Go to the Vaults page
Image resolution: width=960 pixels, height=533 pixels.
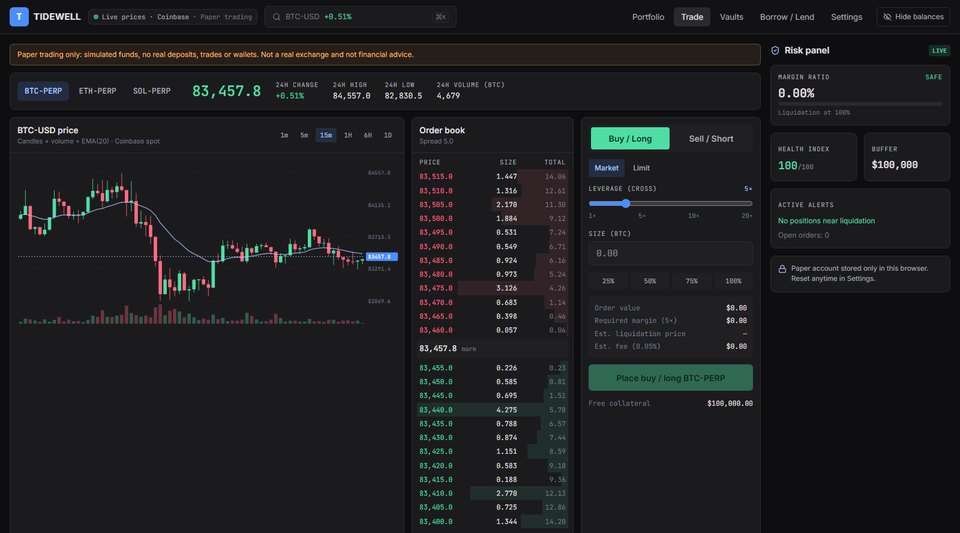pyautogui.click(x=731, y=17)
